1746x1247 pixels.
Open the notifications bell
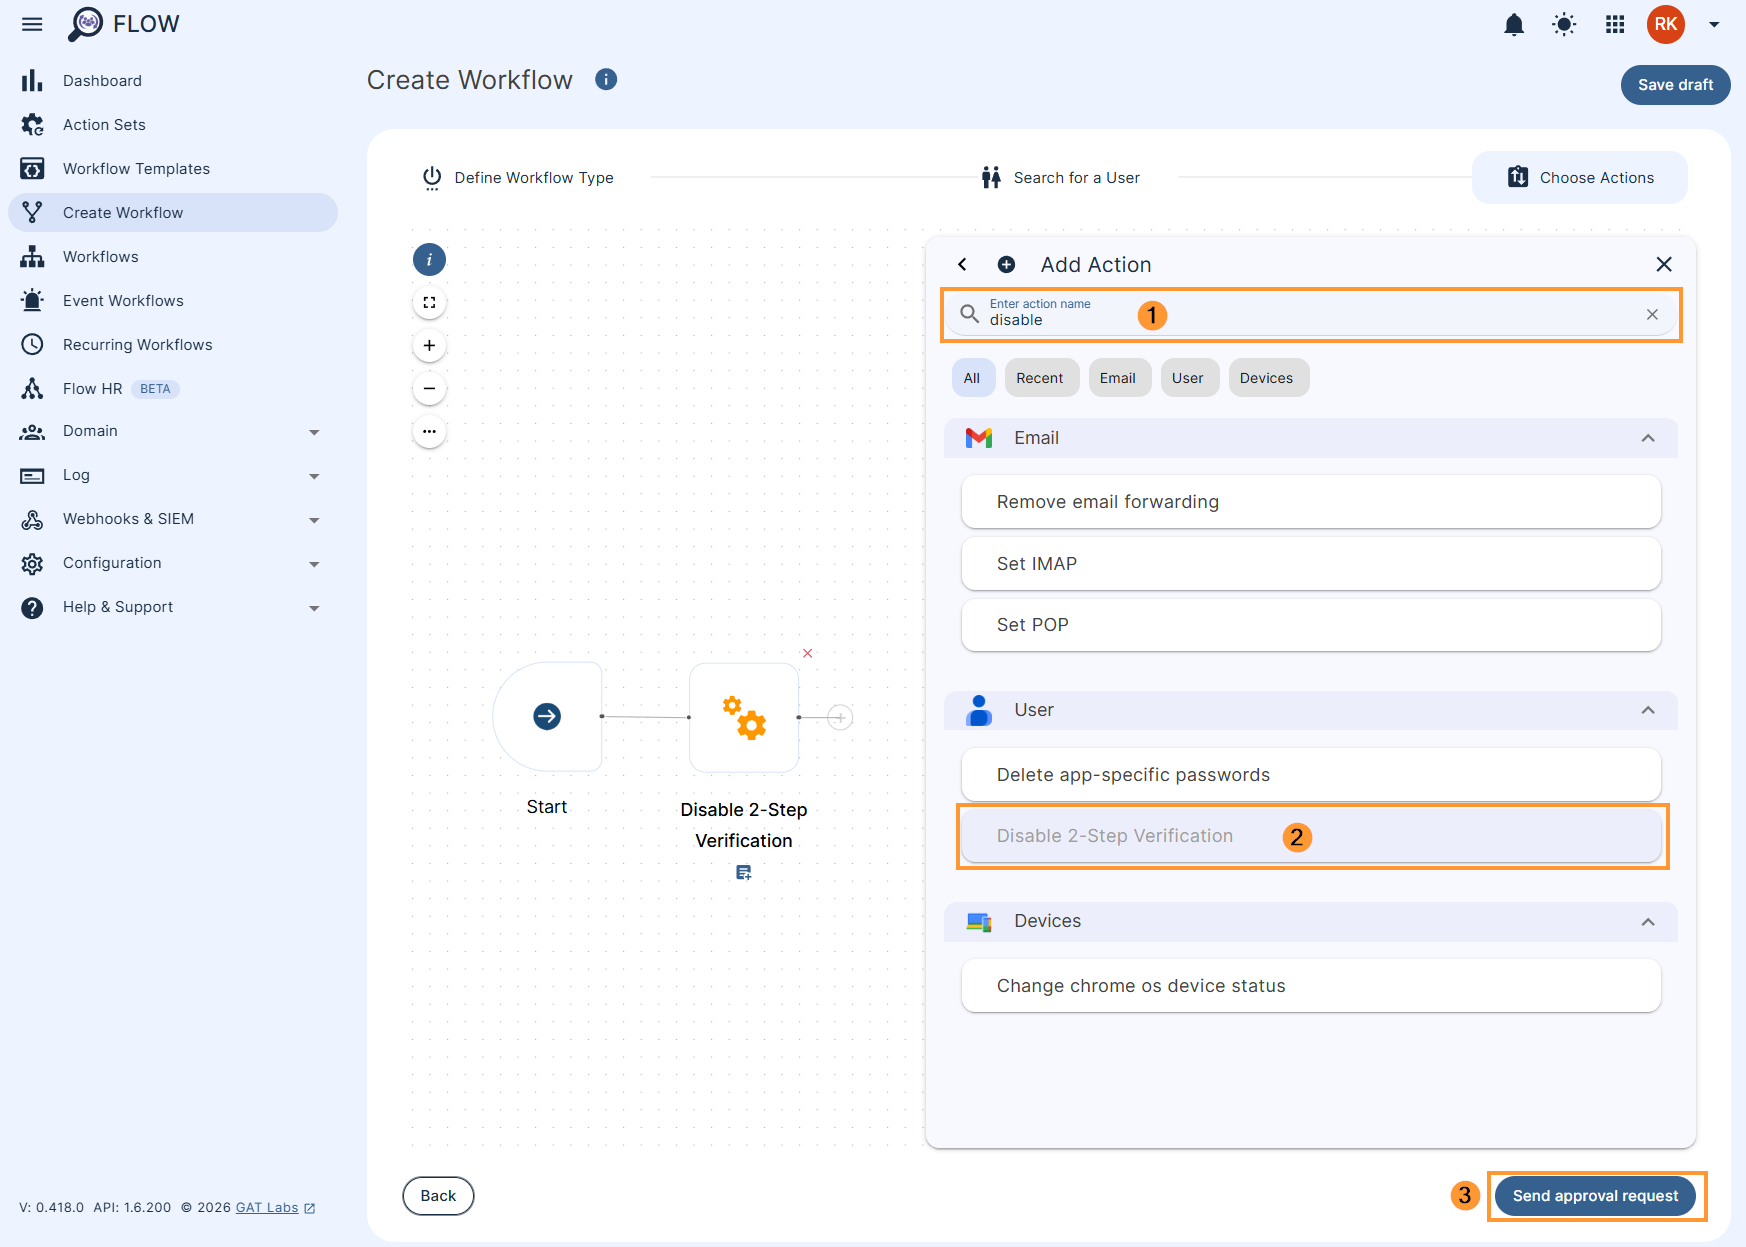[1514, 24]
